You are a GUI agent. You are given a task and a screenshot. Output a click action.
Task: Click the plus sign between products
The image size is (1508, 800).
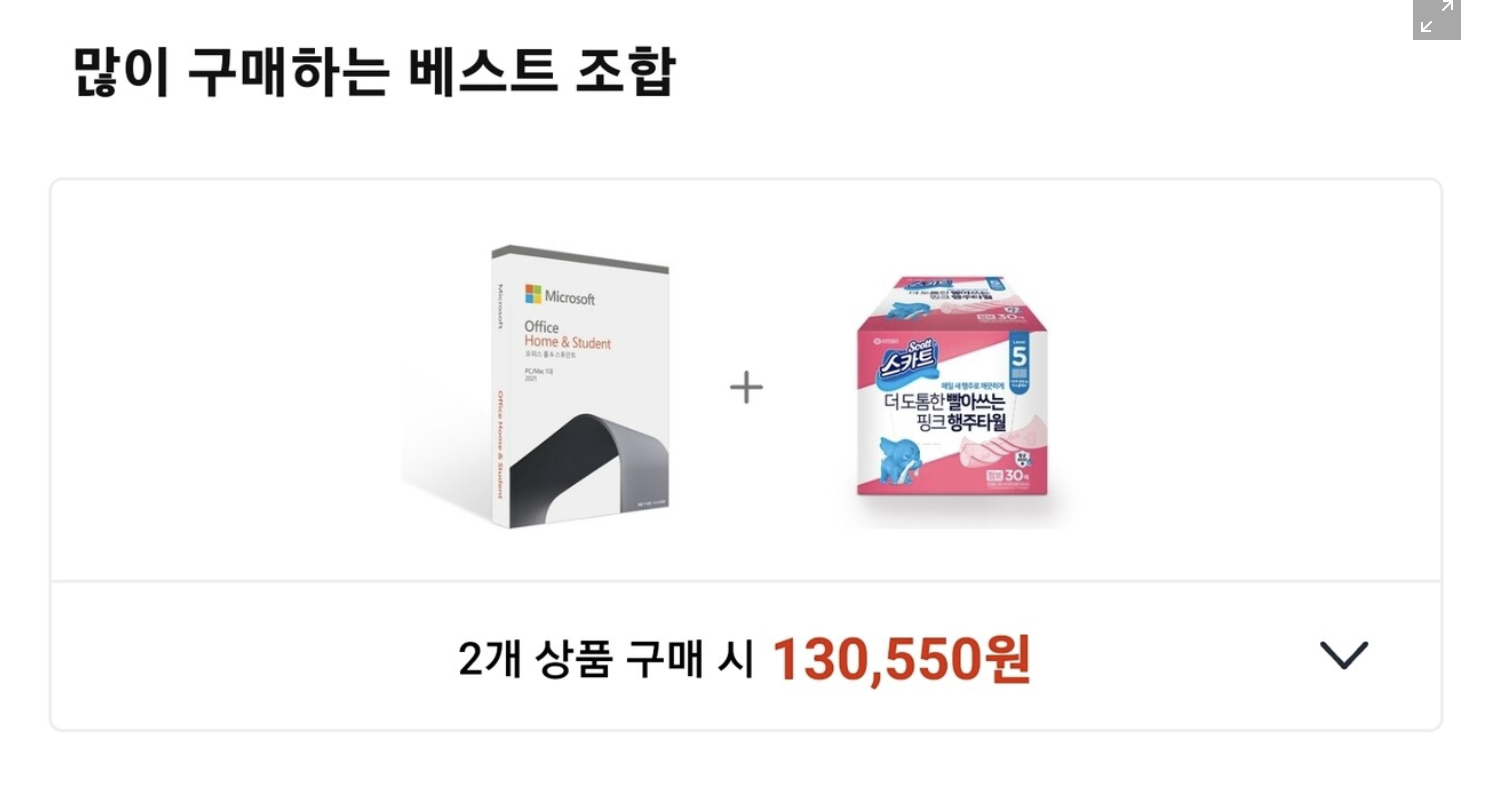pos(746,387)
